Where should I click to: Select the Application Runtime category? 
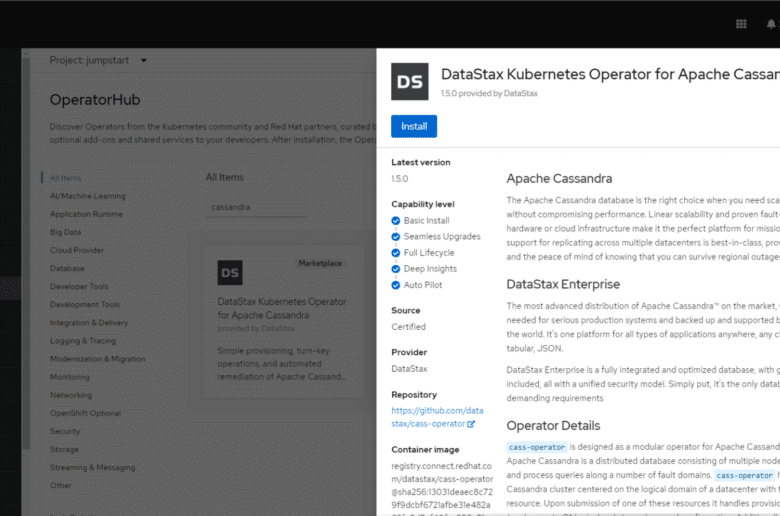pyautogui.click(x=86, y=214)
